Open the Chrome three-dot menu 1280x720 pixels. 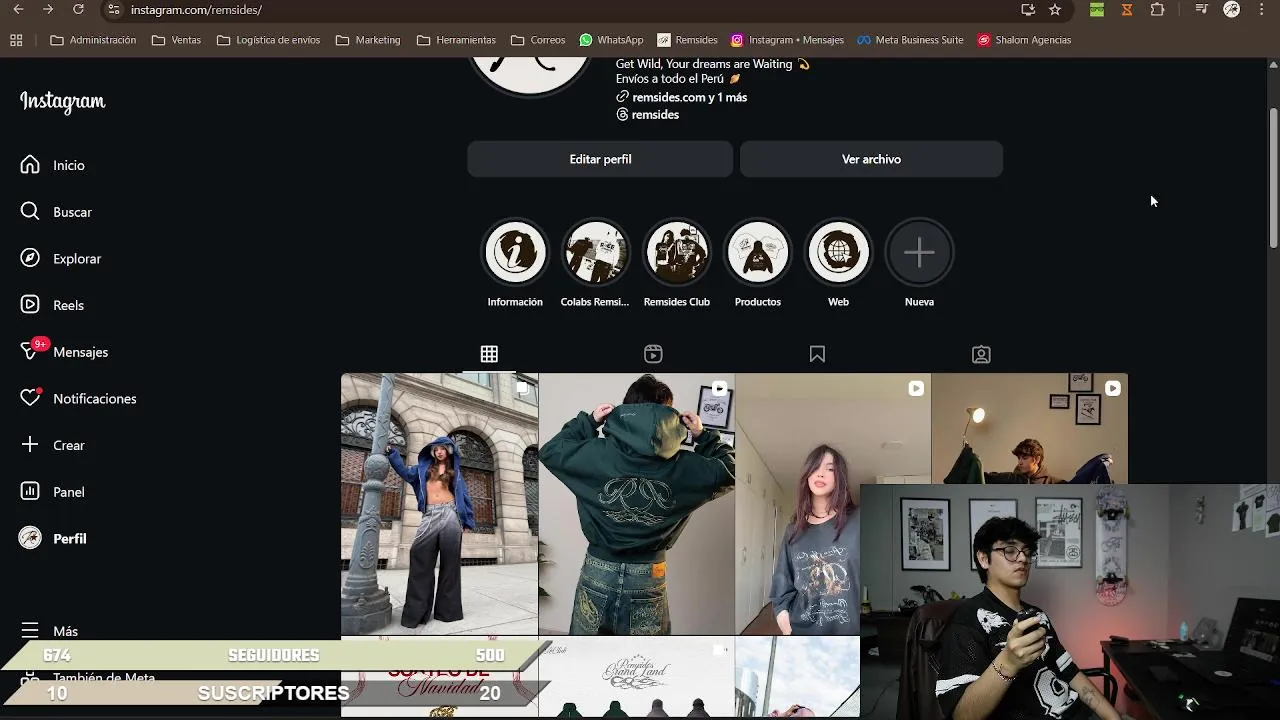(x=1262, y=9)
